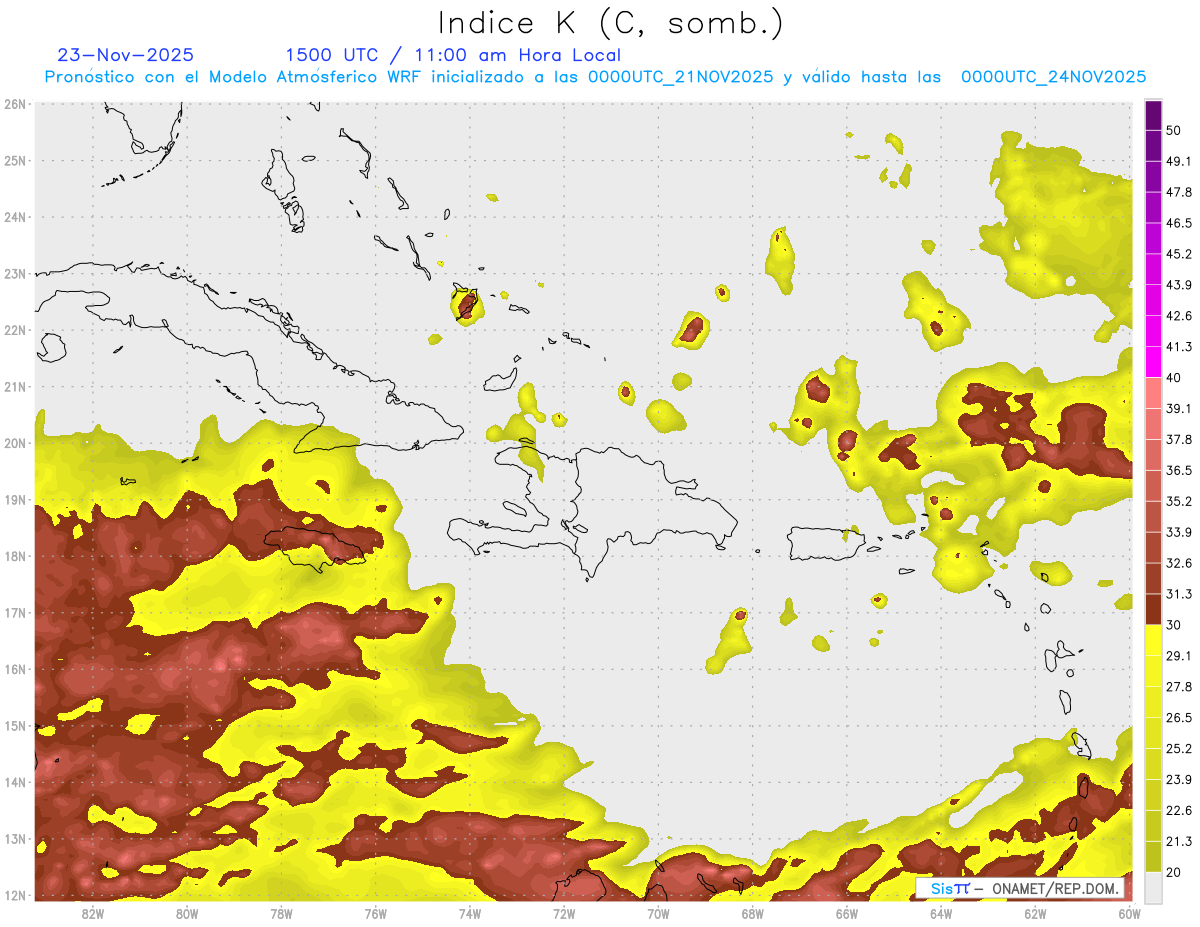This screenshot has height=927, width=1200.
Task: Click the "26.5" color bar label
Action: pyautogui.click(x=1179, y=717)
